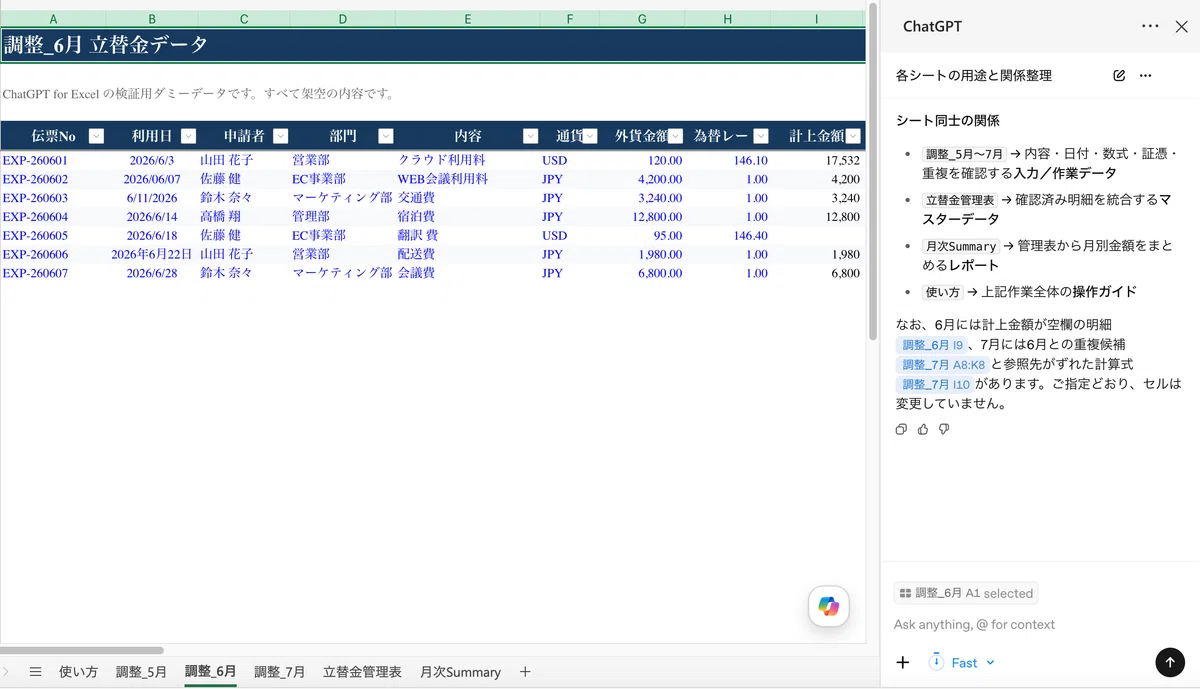Send the message with arrow button
Image resolution: width=1200 pixels, height=689 pixels.
coord(1170,662)
